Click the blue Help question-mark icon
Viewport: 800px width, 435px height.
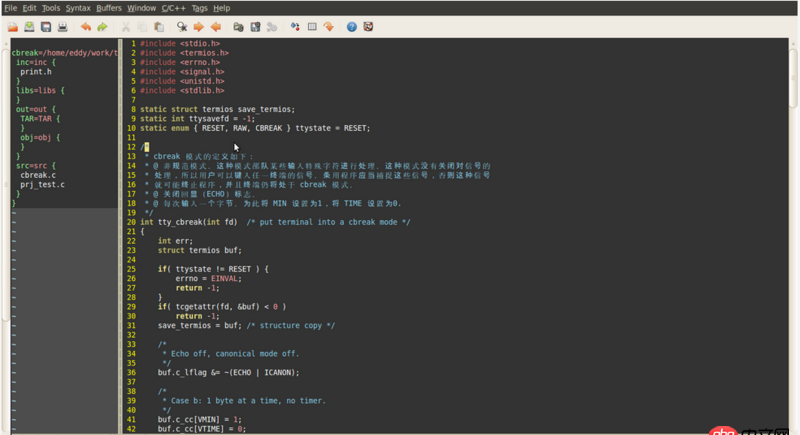(x=352, y=27)
